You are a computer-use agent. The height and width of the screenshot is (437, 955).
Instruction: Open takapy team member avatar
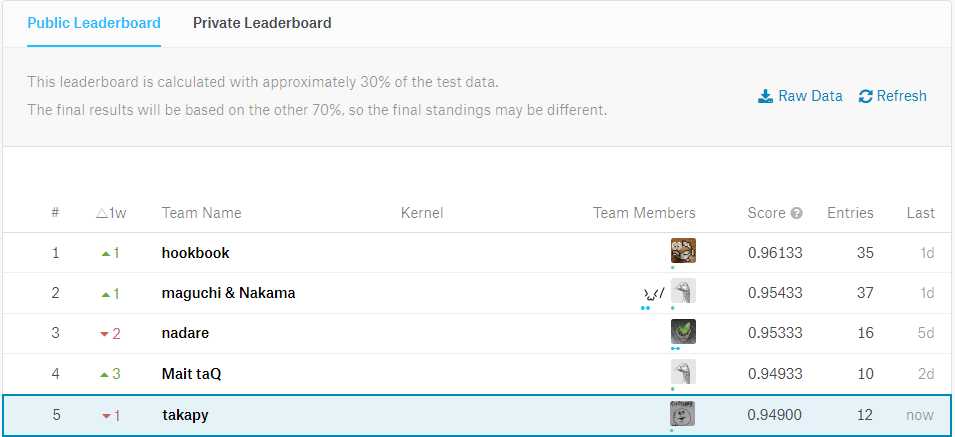click(x=683, y=413)
